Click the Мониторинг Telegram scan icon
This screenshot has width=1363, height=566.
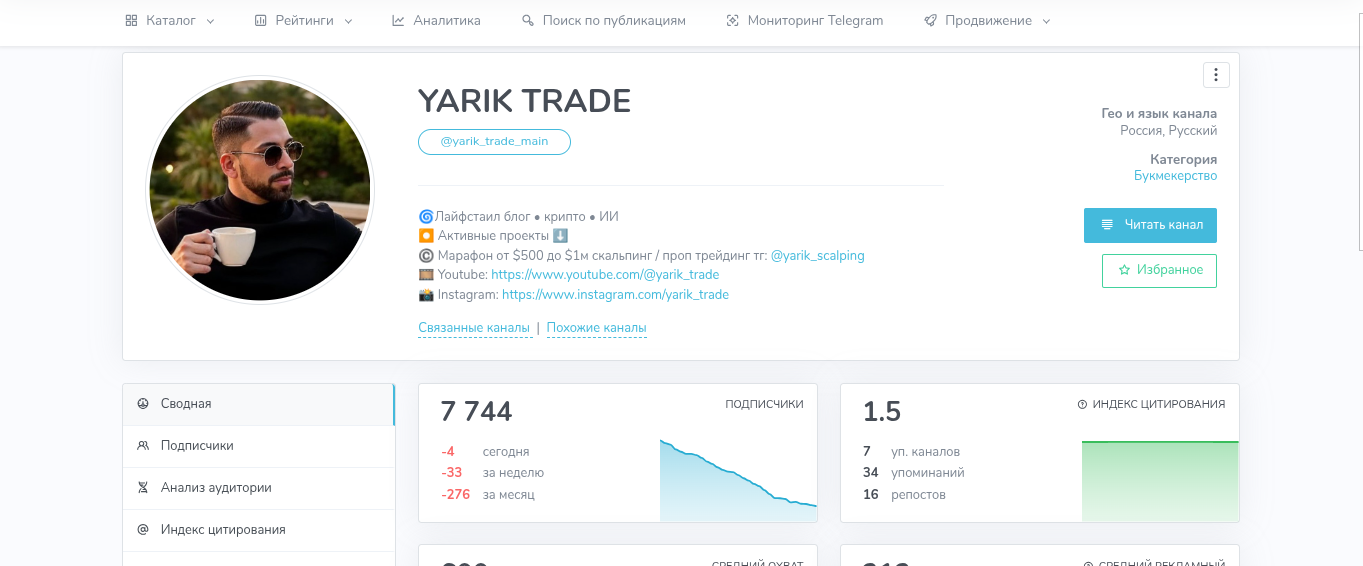pos(732,20)
